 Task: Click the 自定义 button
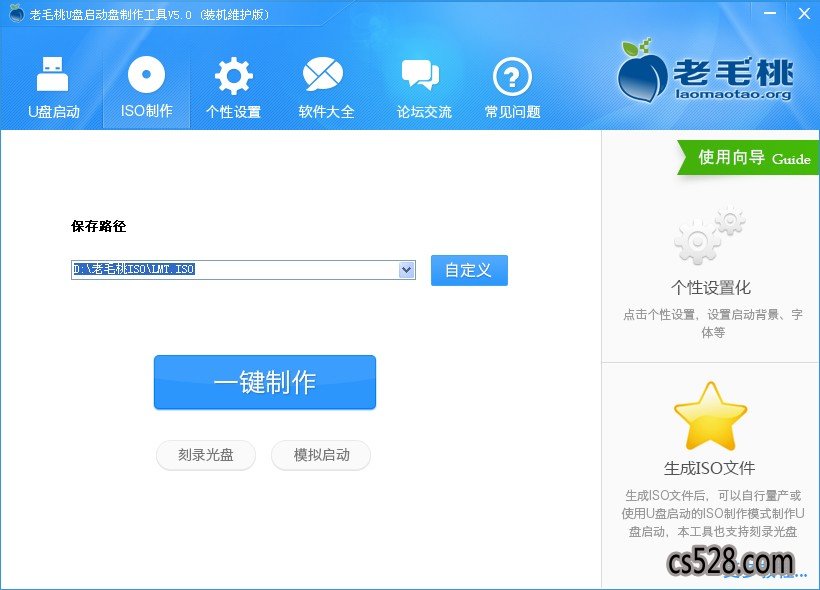[x=469, y=270]
